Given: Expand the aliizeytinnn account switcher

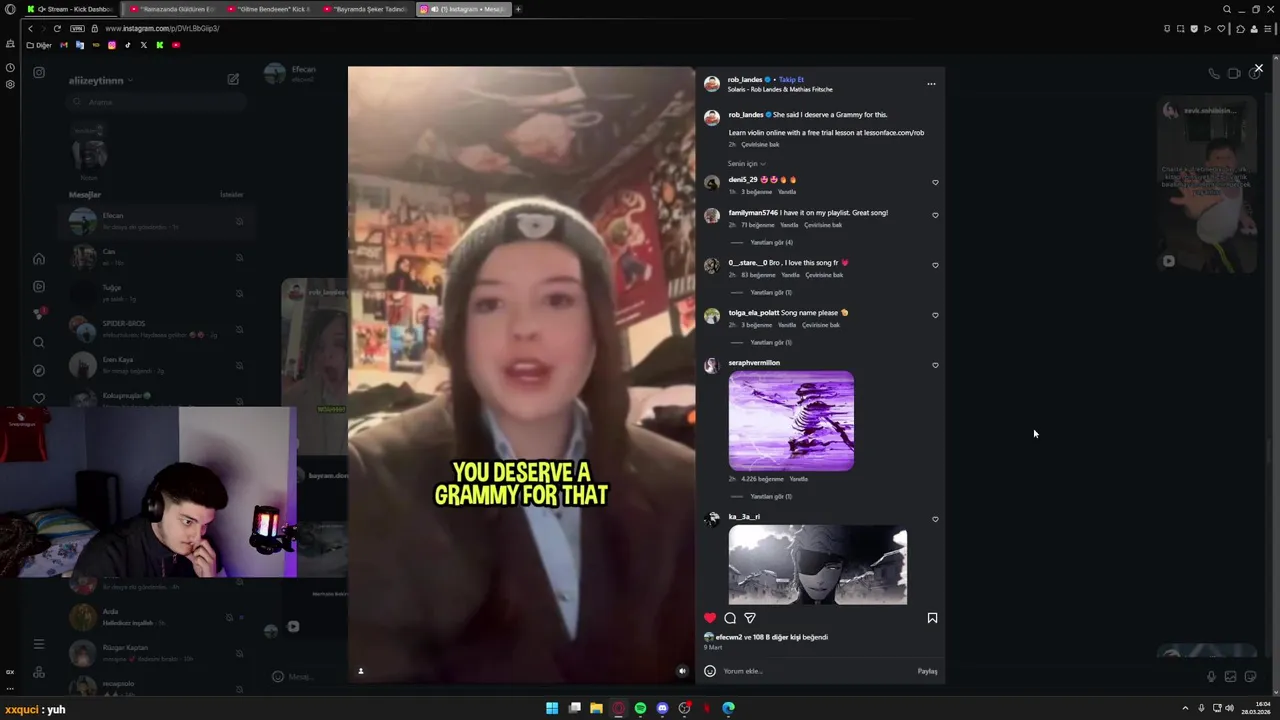Looking at the screenshot, I should pos(101,80).
